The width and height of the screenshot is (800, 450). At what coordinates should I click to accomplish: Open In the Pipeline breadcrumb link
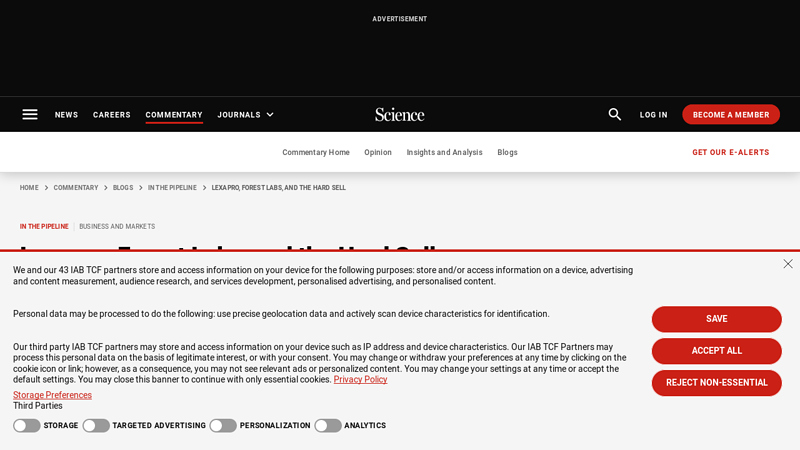pyautogui.click(x=172, y=188)
